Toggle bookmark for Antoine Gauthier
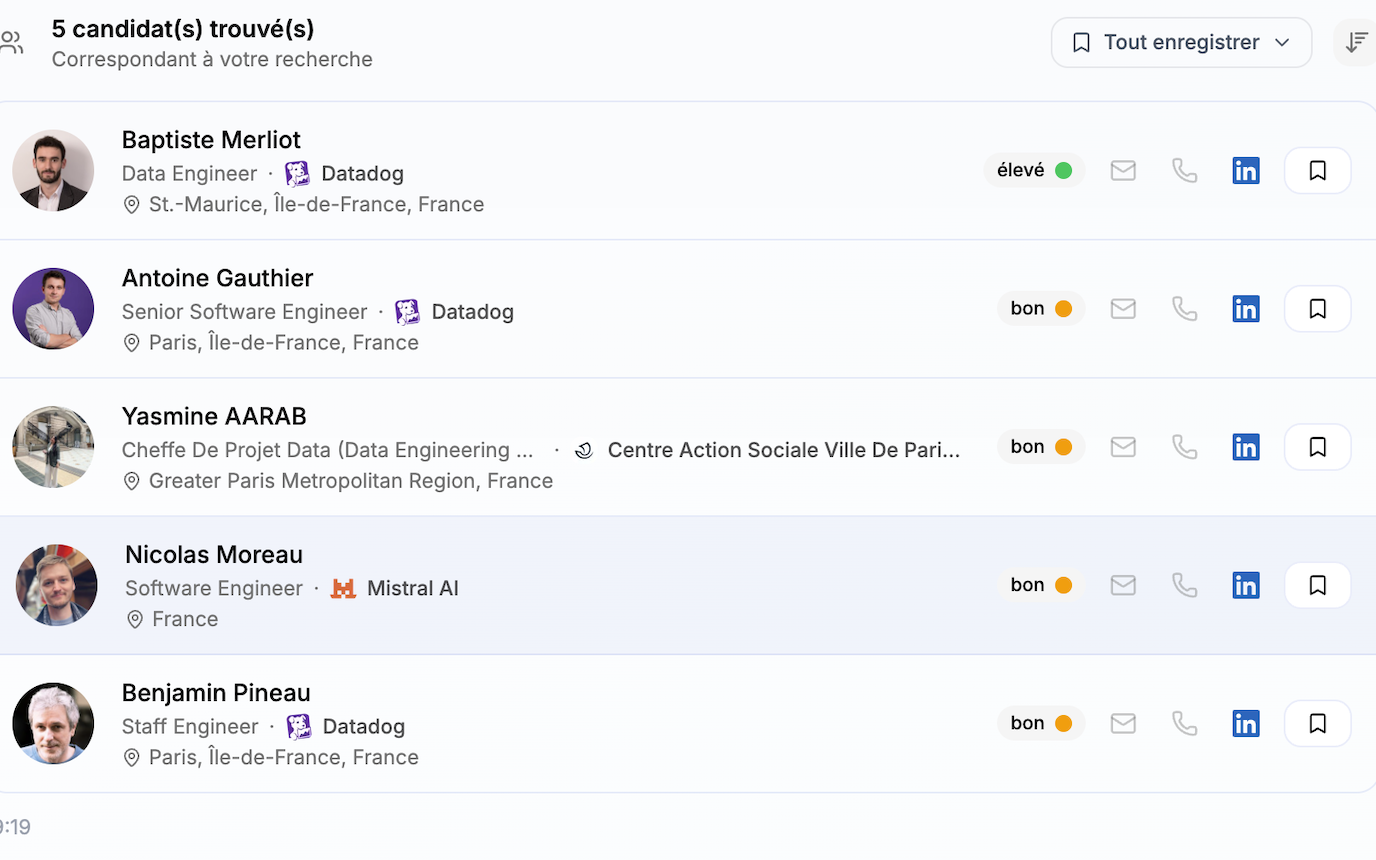 coord(1317,309)
